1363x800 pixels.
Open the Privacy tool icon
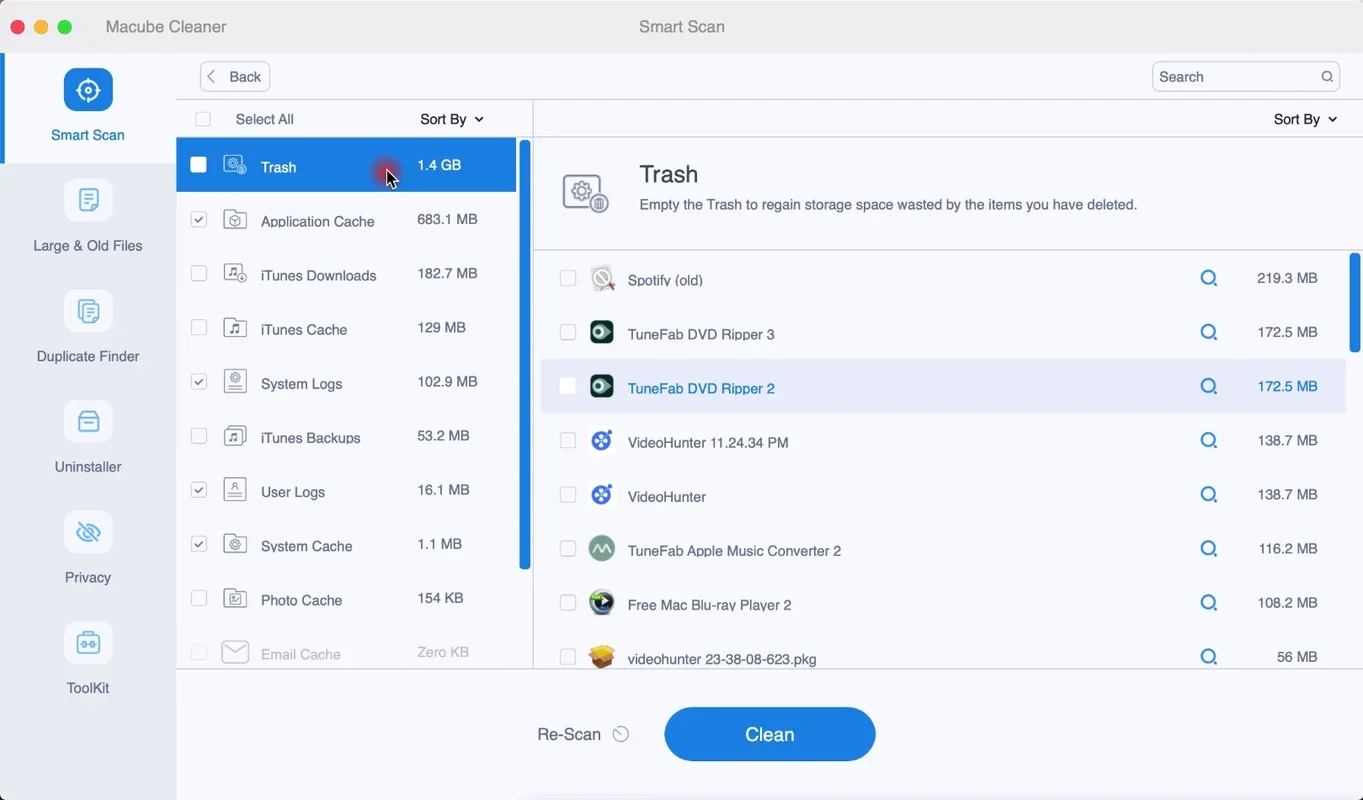(x=88, y=533)
